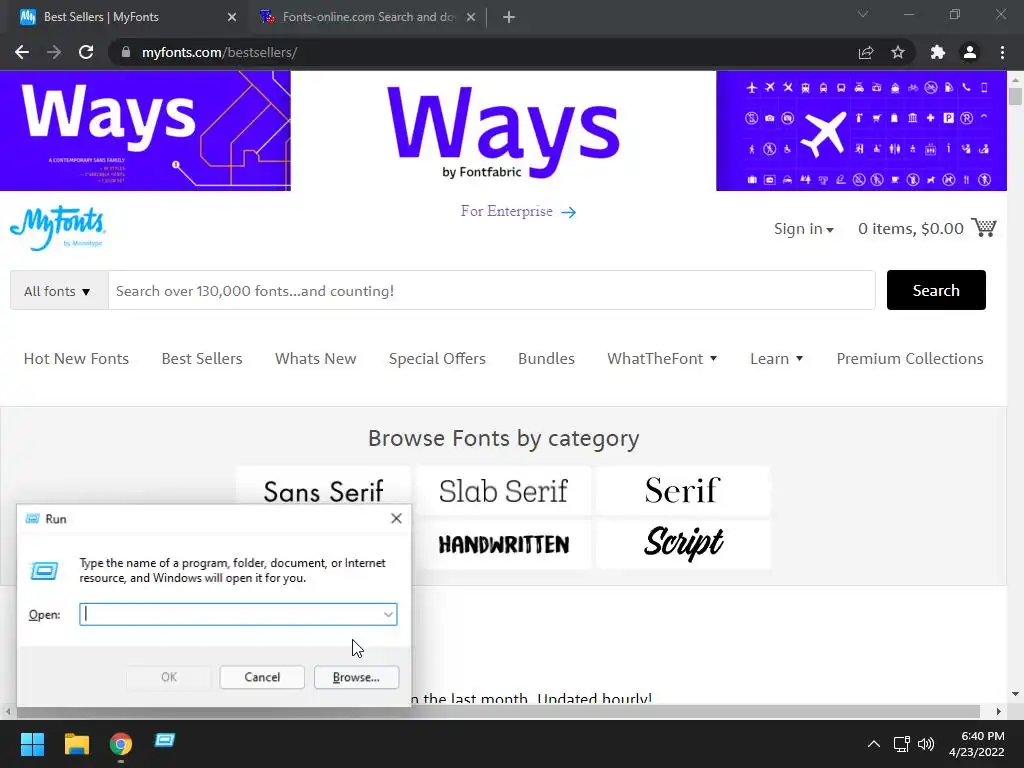Open the All fonts filter dropdown
The image size is (1024, 768).
coord(58,291)
